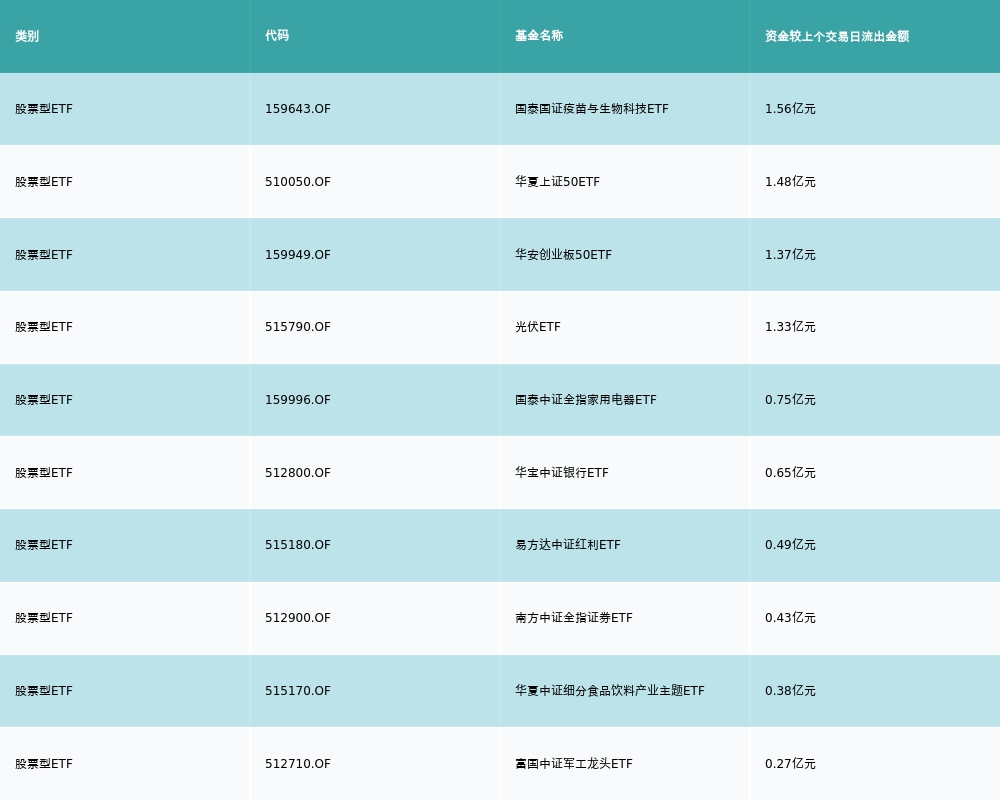Viewport: 1000px width, 800px height.
Task: Click fund name 华夏中证细分食品饮料产业主题ETF
Action: pos(610,691)
